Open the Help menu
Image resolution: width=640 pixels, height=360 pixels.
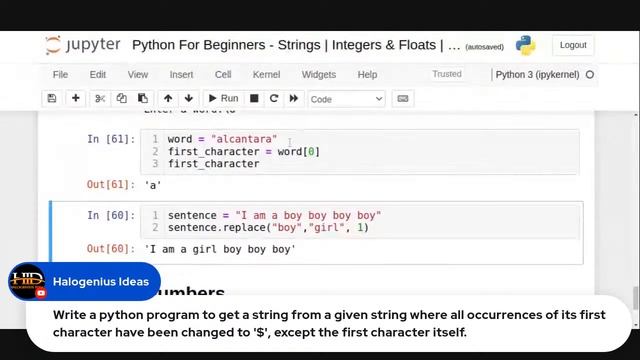367,75
